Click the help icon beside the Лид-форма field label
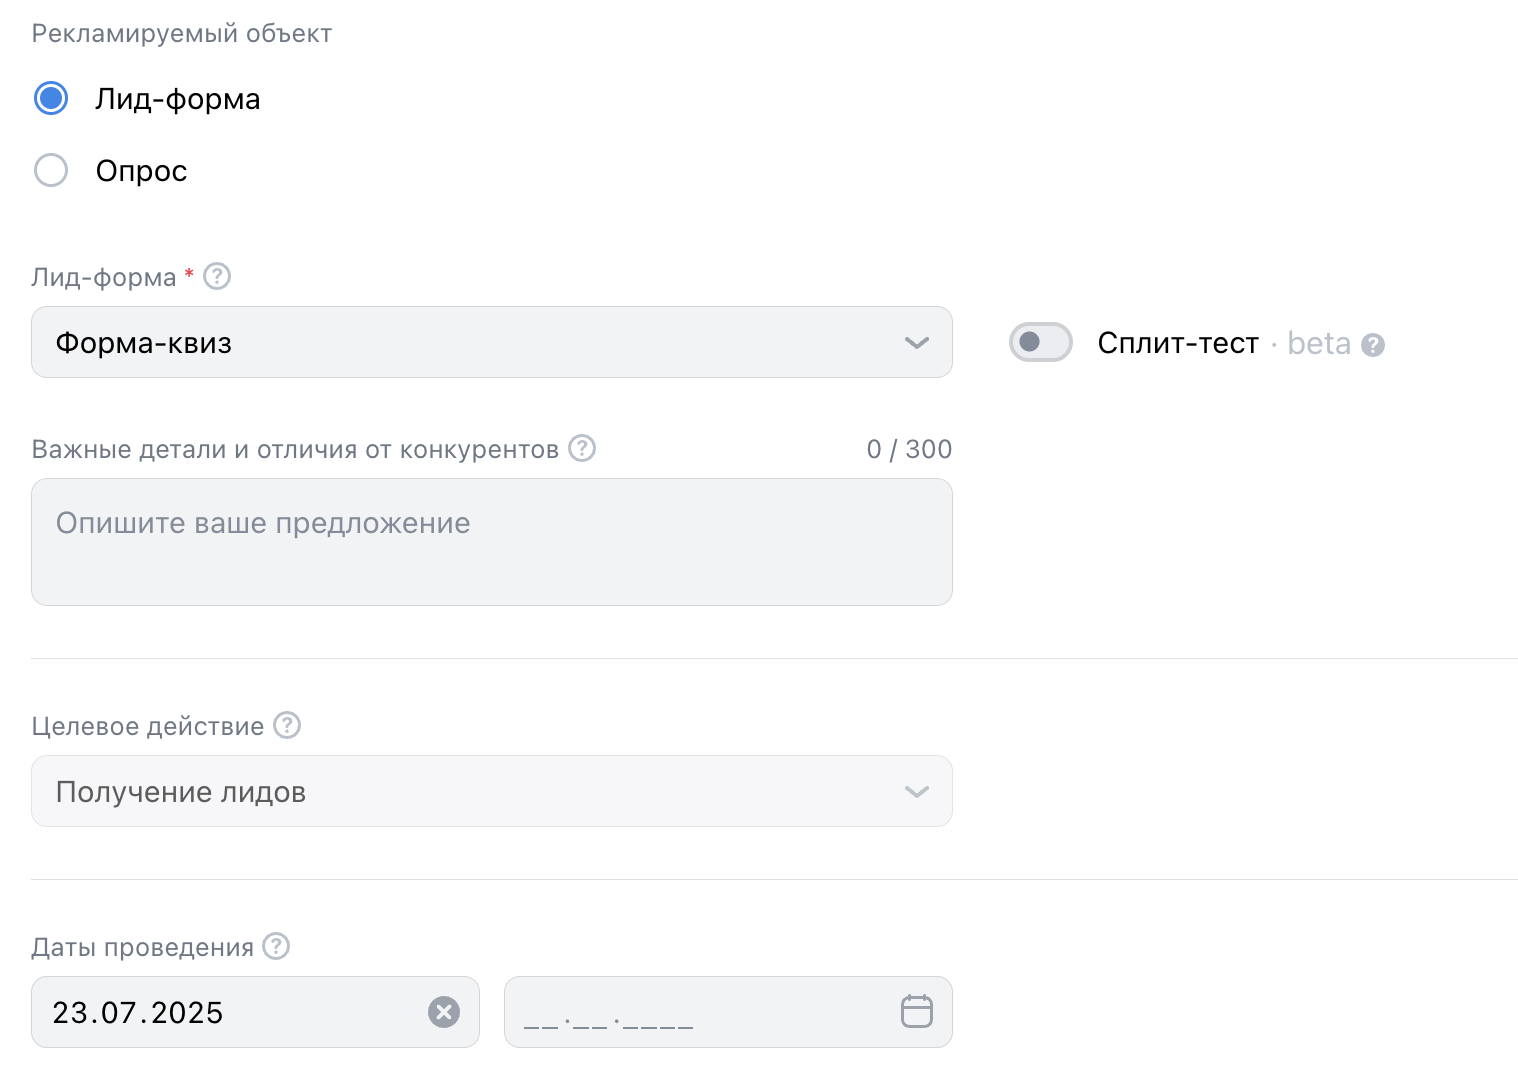 [x=217, y=276]
